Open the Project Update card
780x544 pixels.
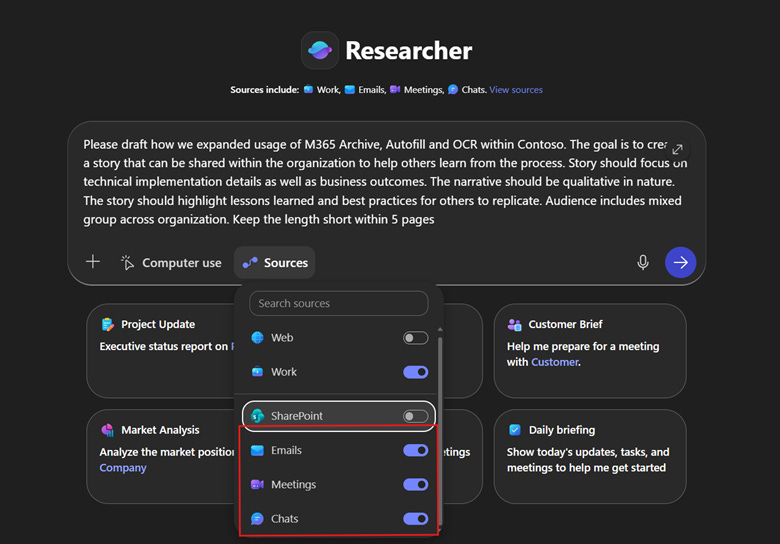(x=162, y=351)
